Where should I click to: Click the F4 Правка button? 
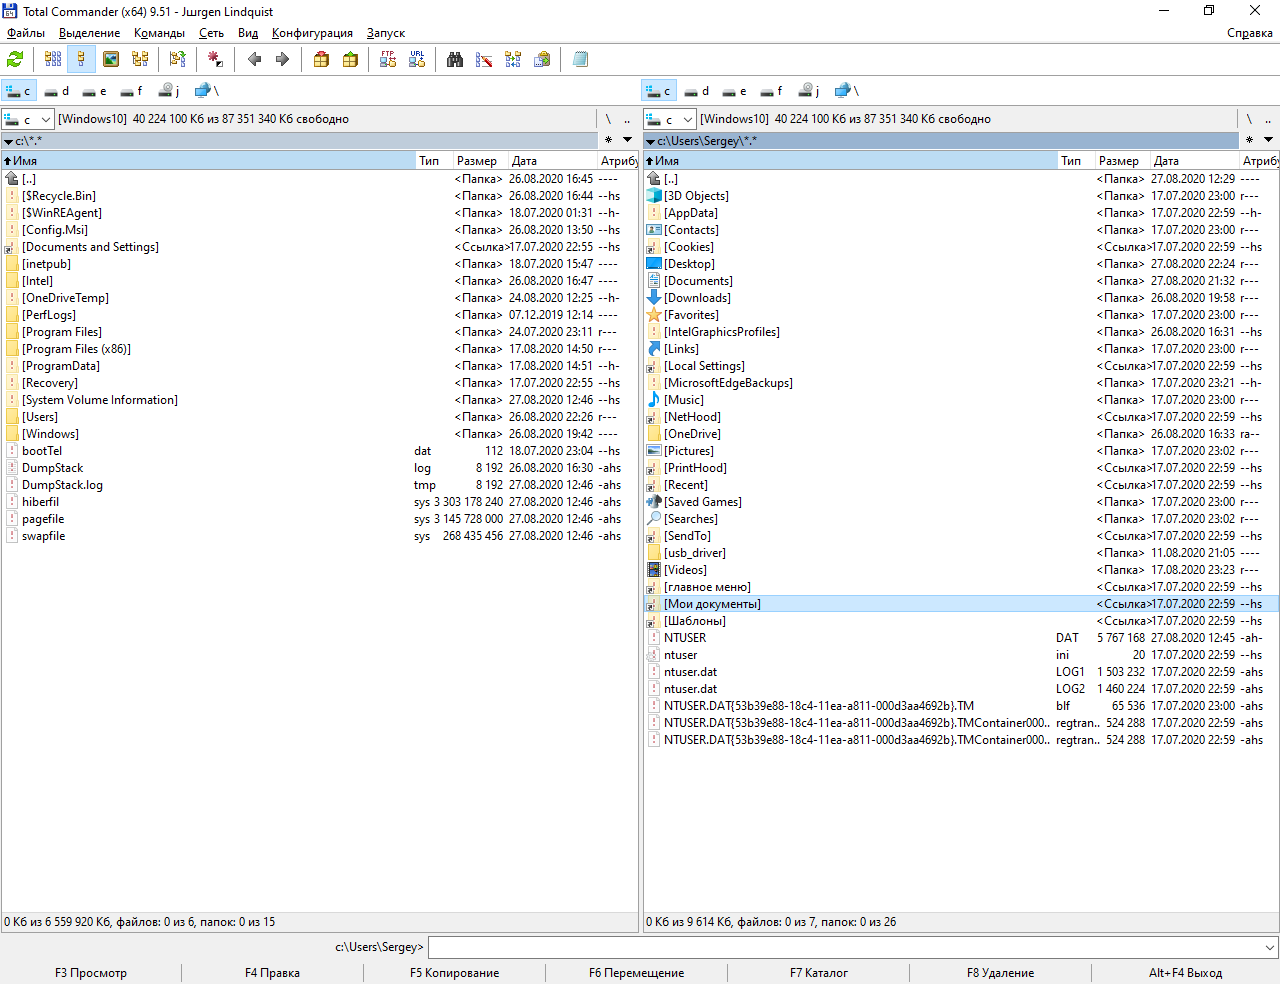pyautogui.click(x=272, y=973)
